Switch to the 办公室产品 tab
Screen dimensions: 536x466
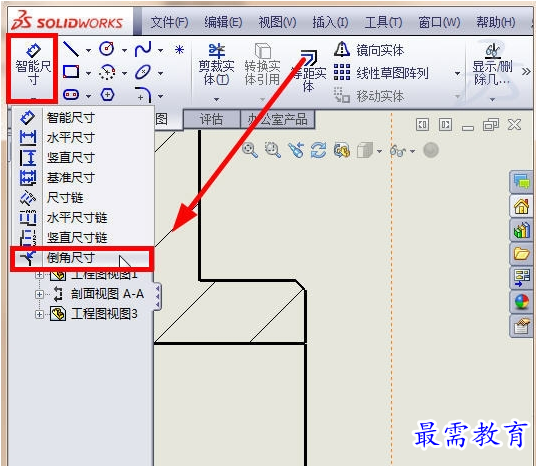point(278,119)
